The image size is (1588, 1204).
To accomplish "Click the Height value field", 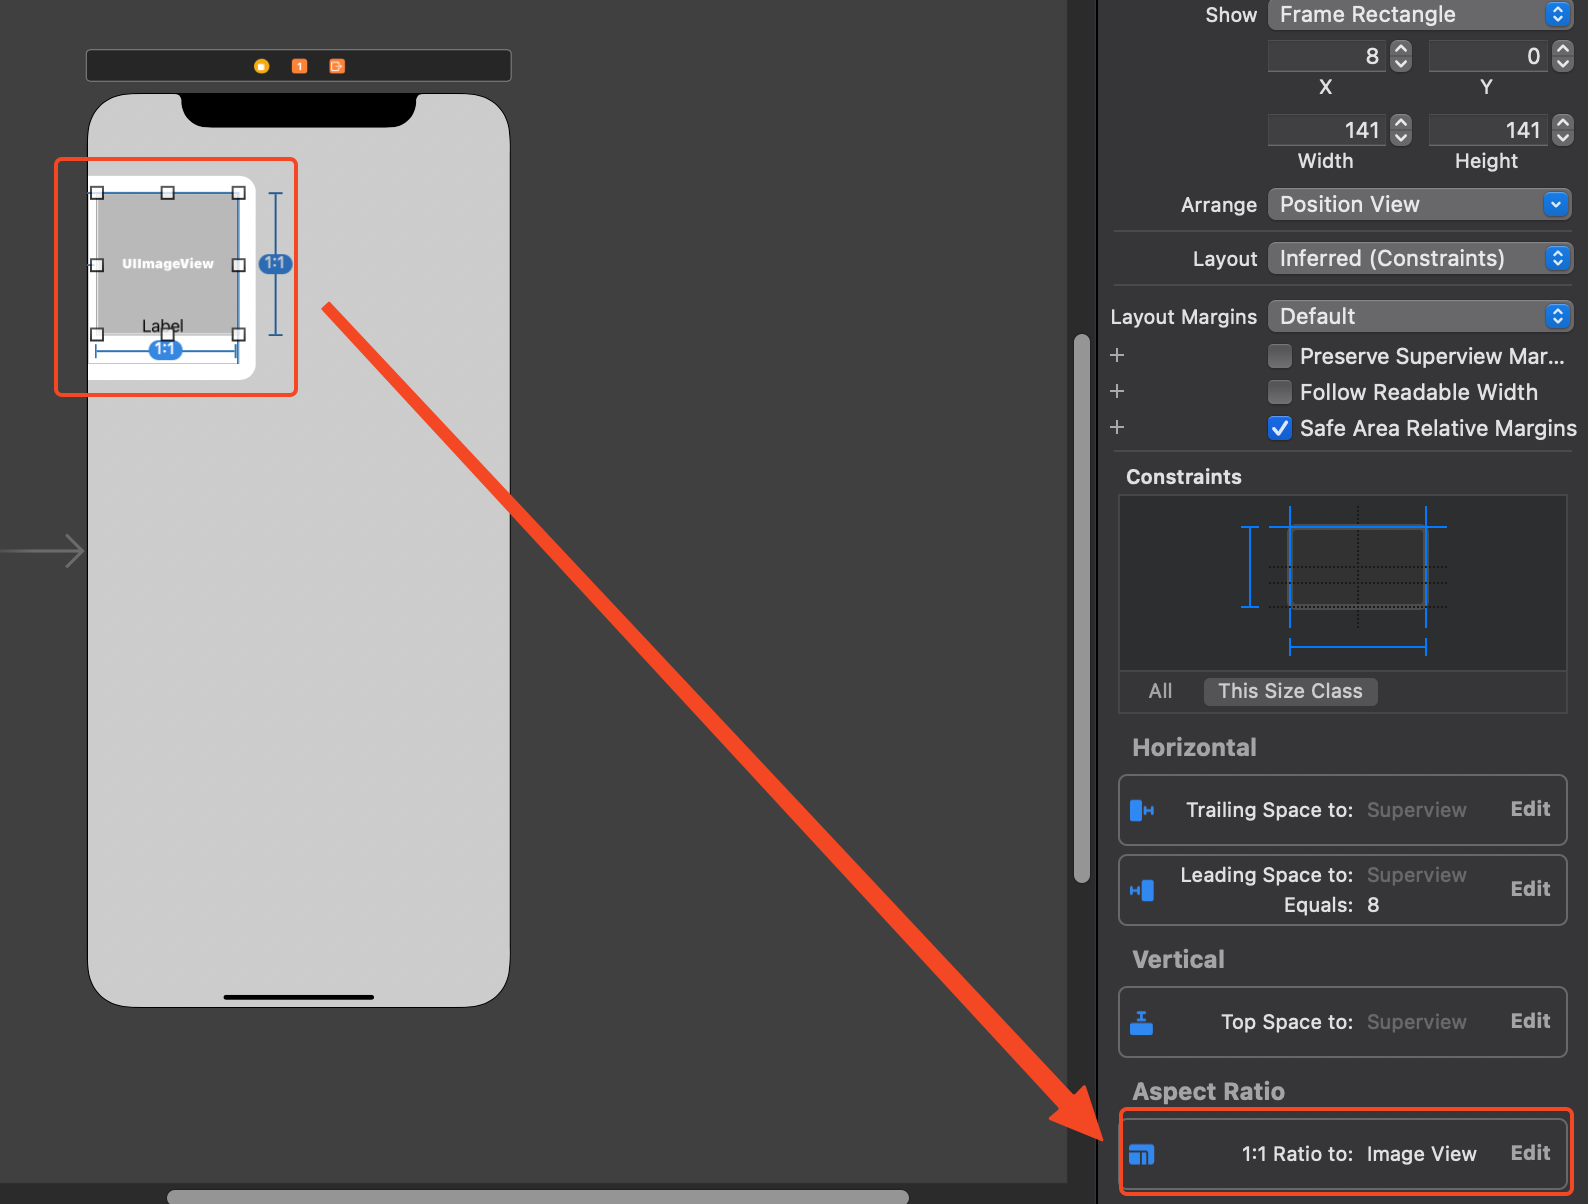I will [x=1489, y=130].
